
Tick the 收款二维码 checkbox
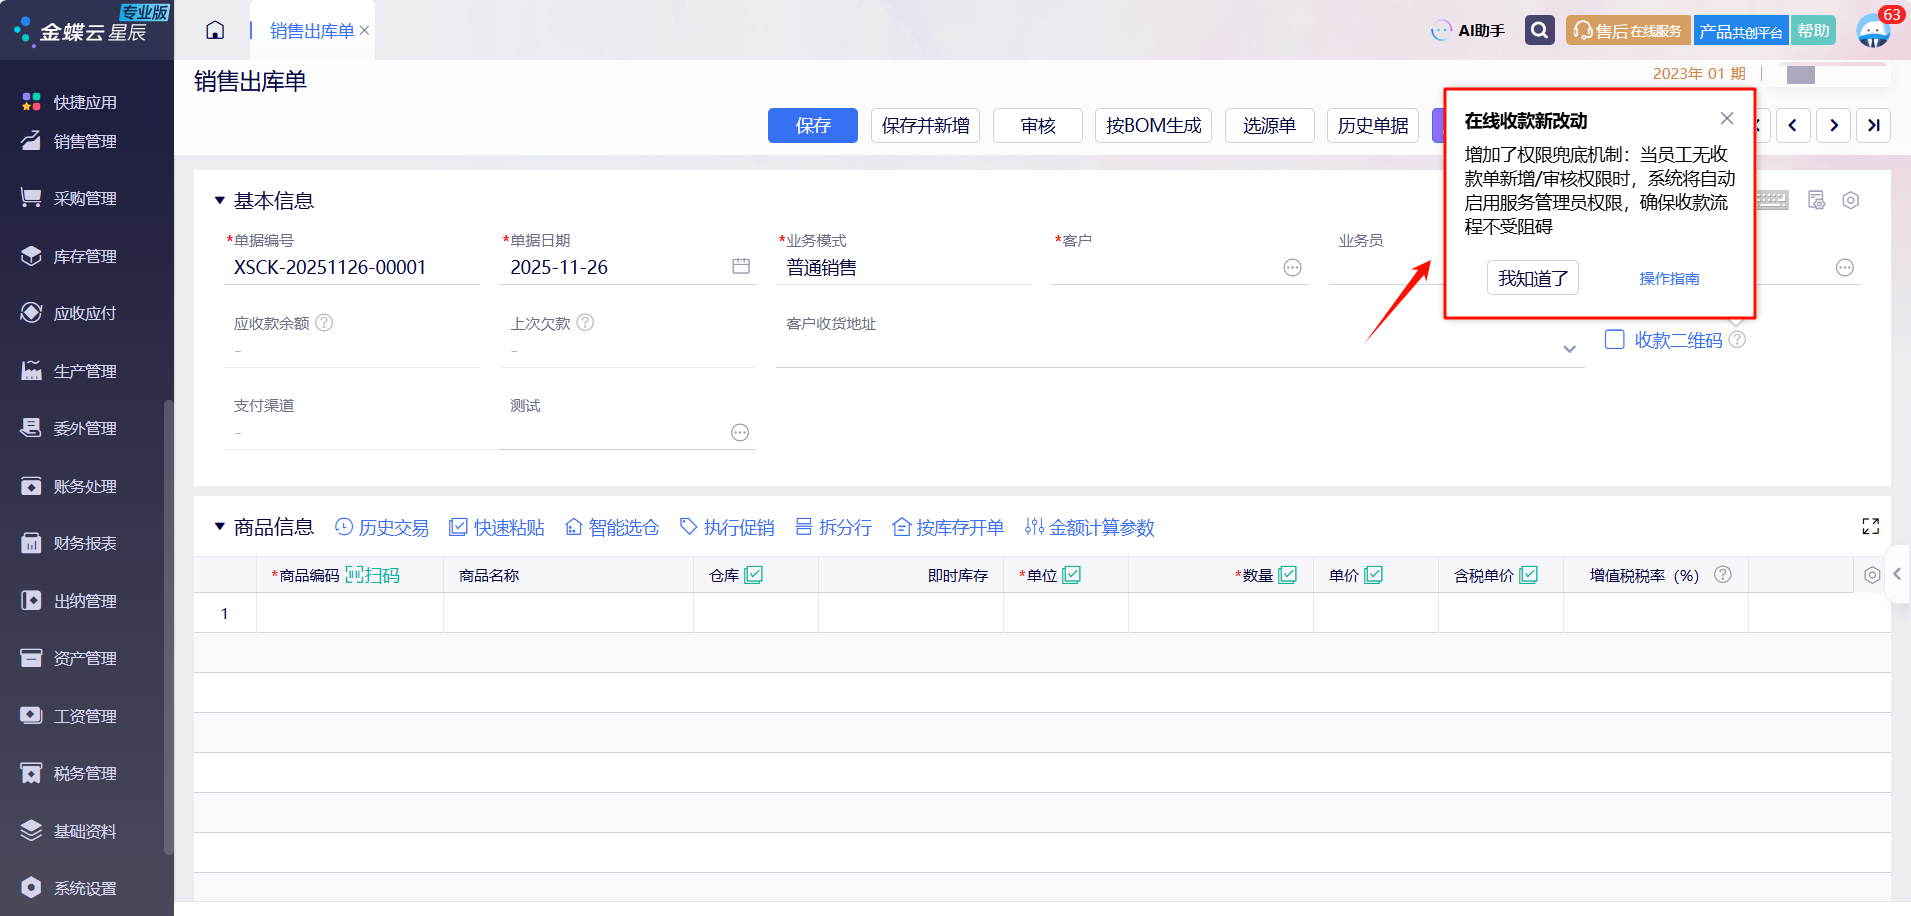point(1614,339)
